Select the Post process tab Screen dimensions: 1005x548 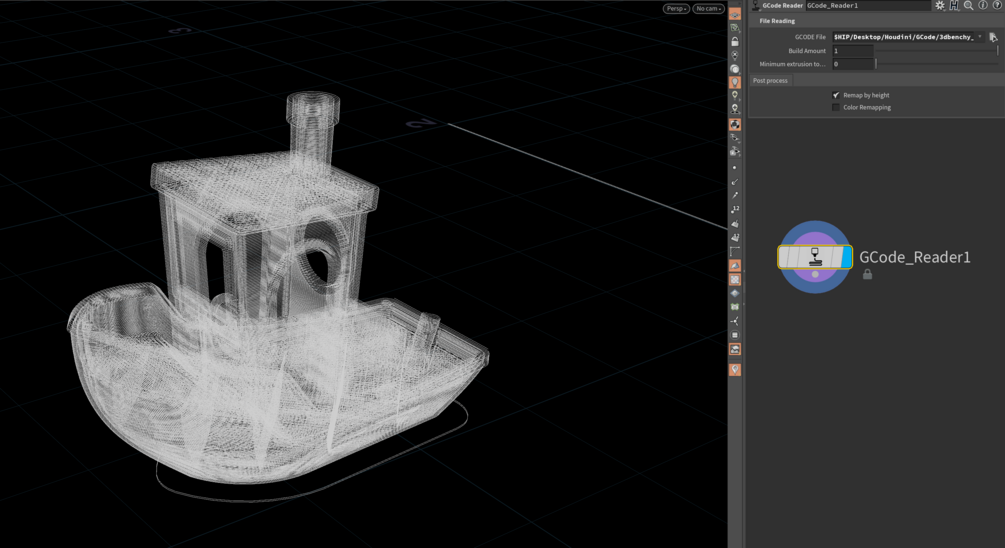770,81
